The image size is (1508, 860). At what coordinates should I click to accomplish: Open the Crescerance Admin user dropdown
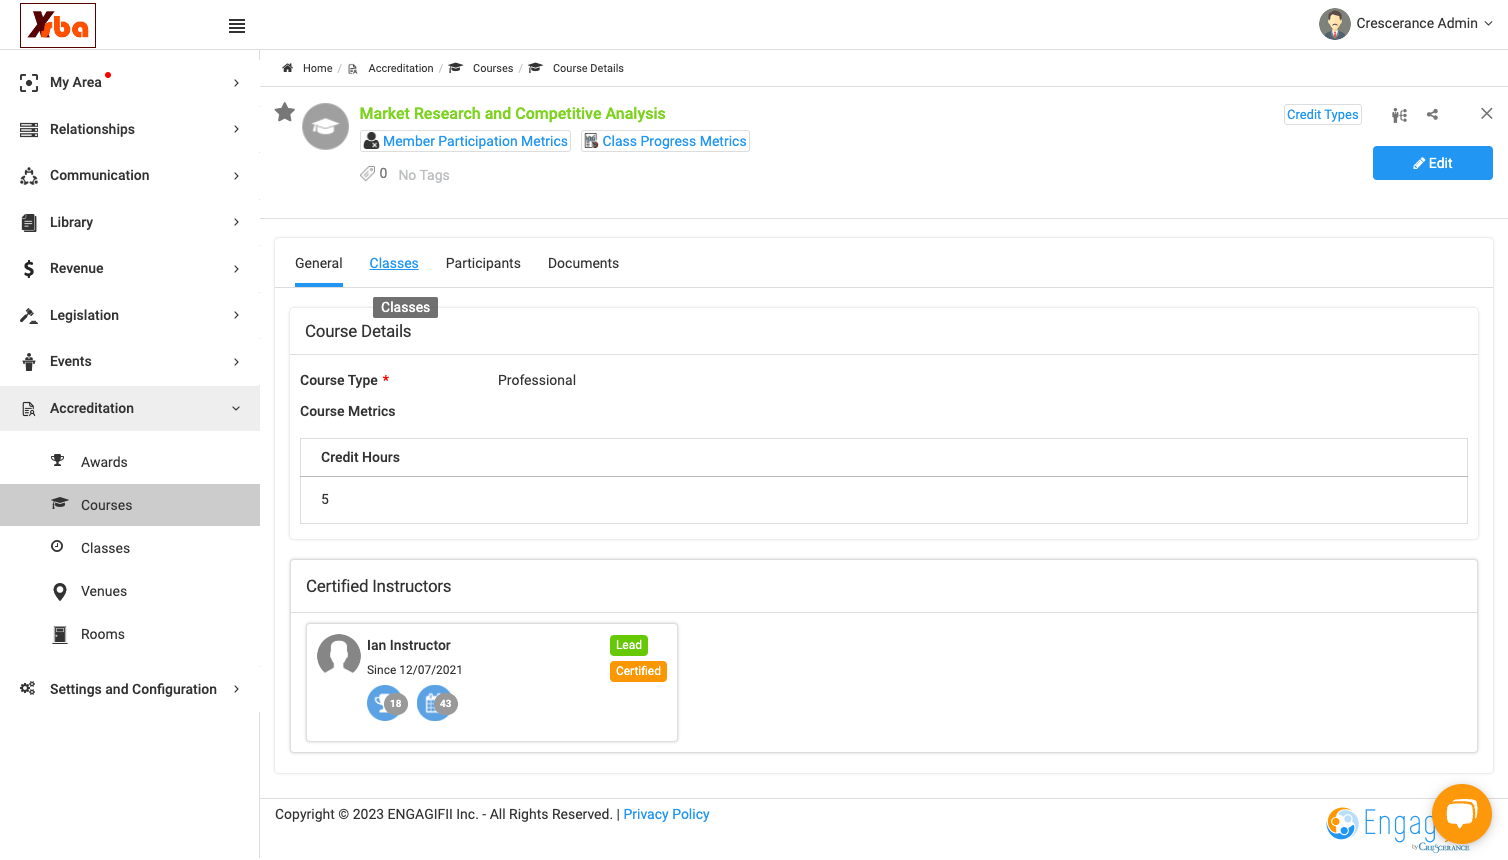1405,23
